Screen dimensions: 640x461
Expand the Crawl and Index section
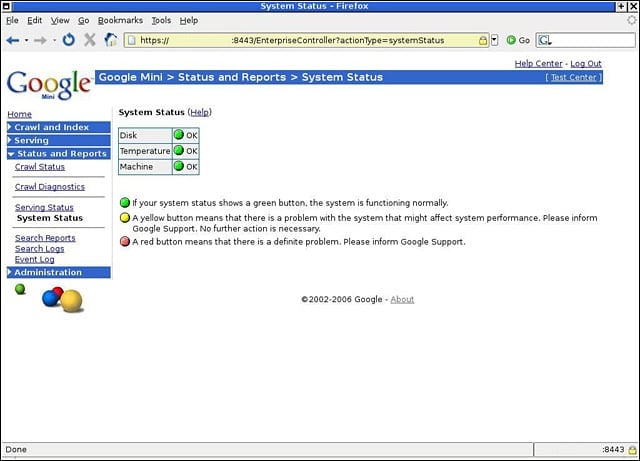point(58,127)
